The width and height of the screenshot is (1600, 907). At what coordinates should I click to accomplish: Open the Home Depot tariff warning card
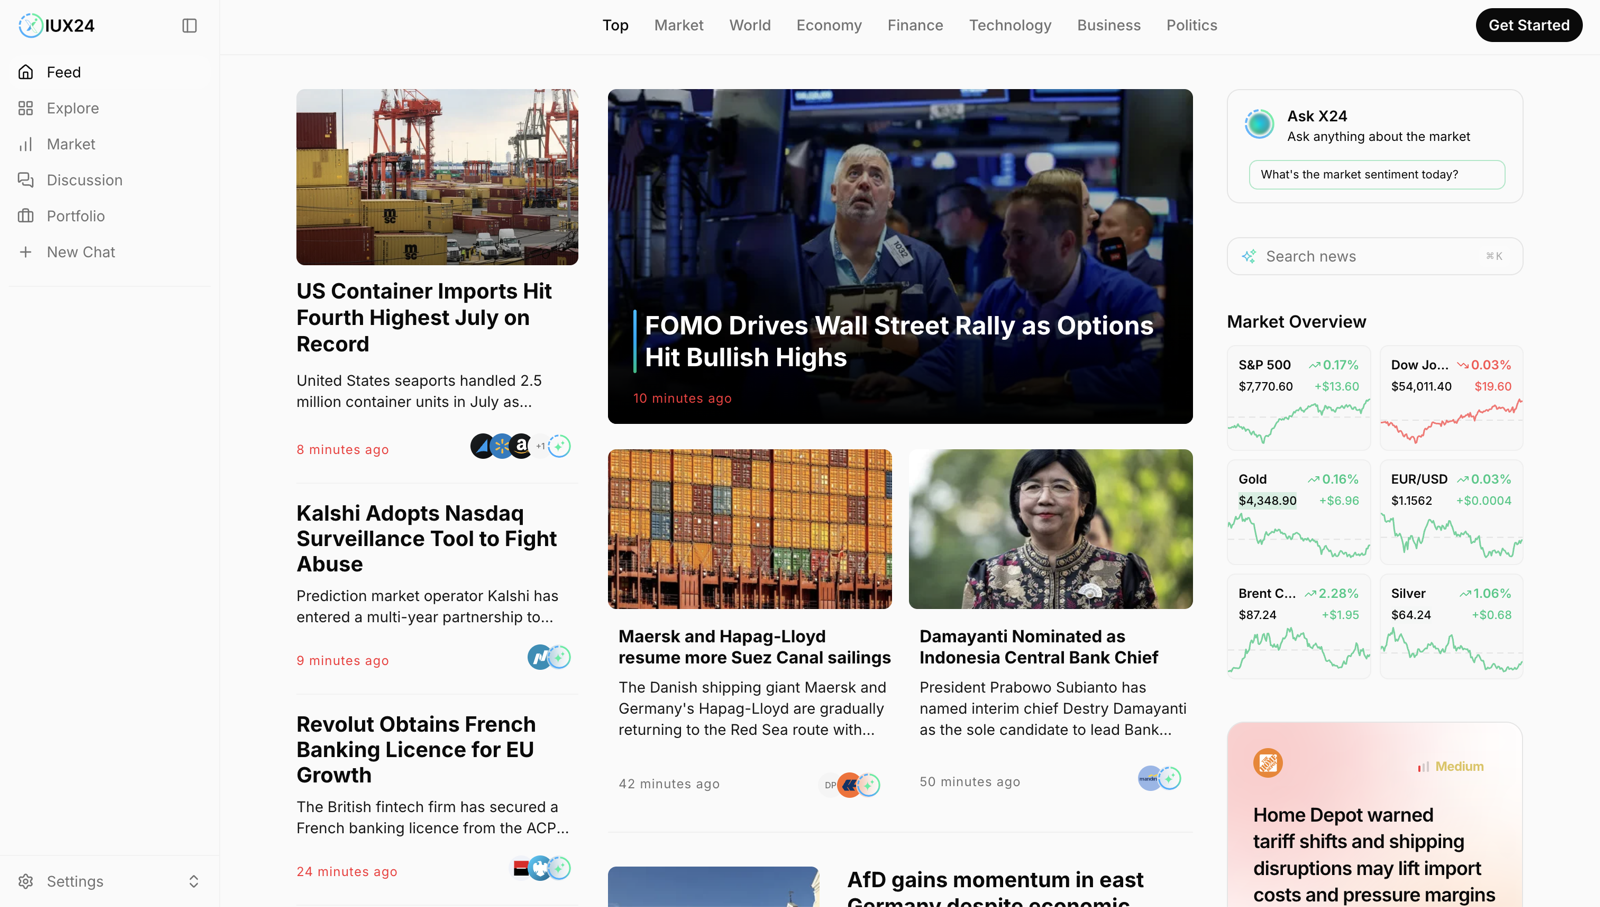pos(1375,815)
